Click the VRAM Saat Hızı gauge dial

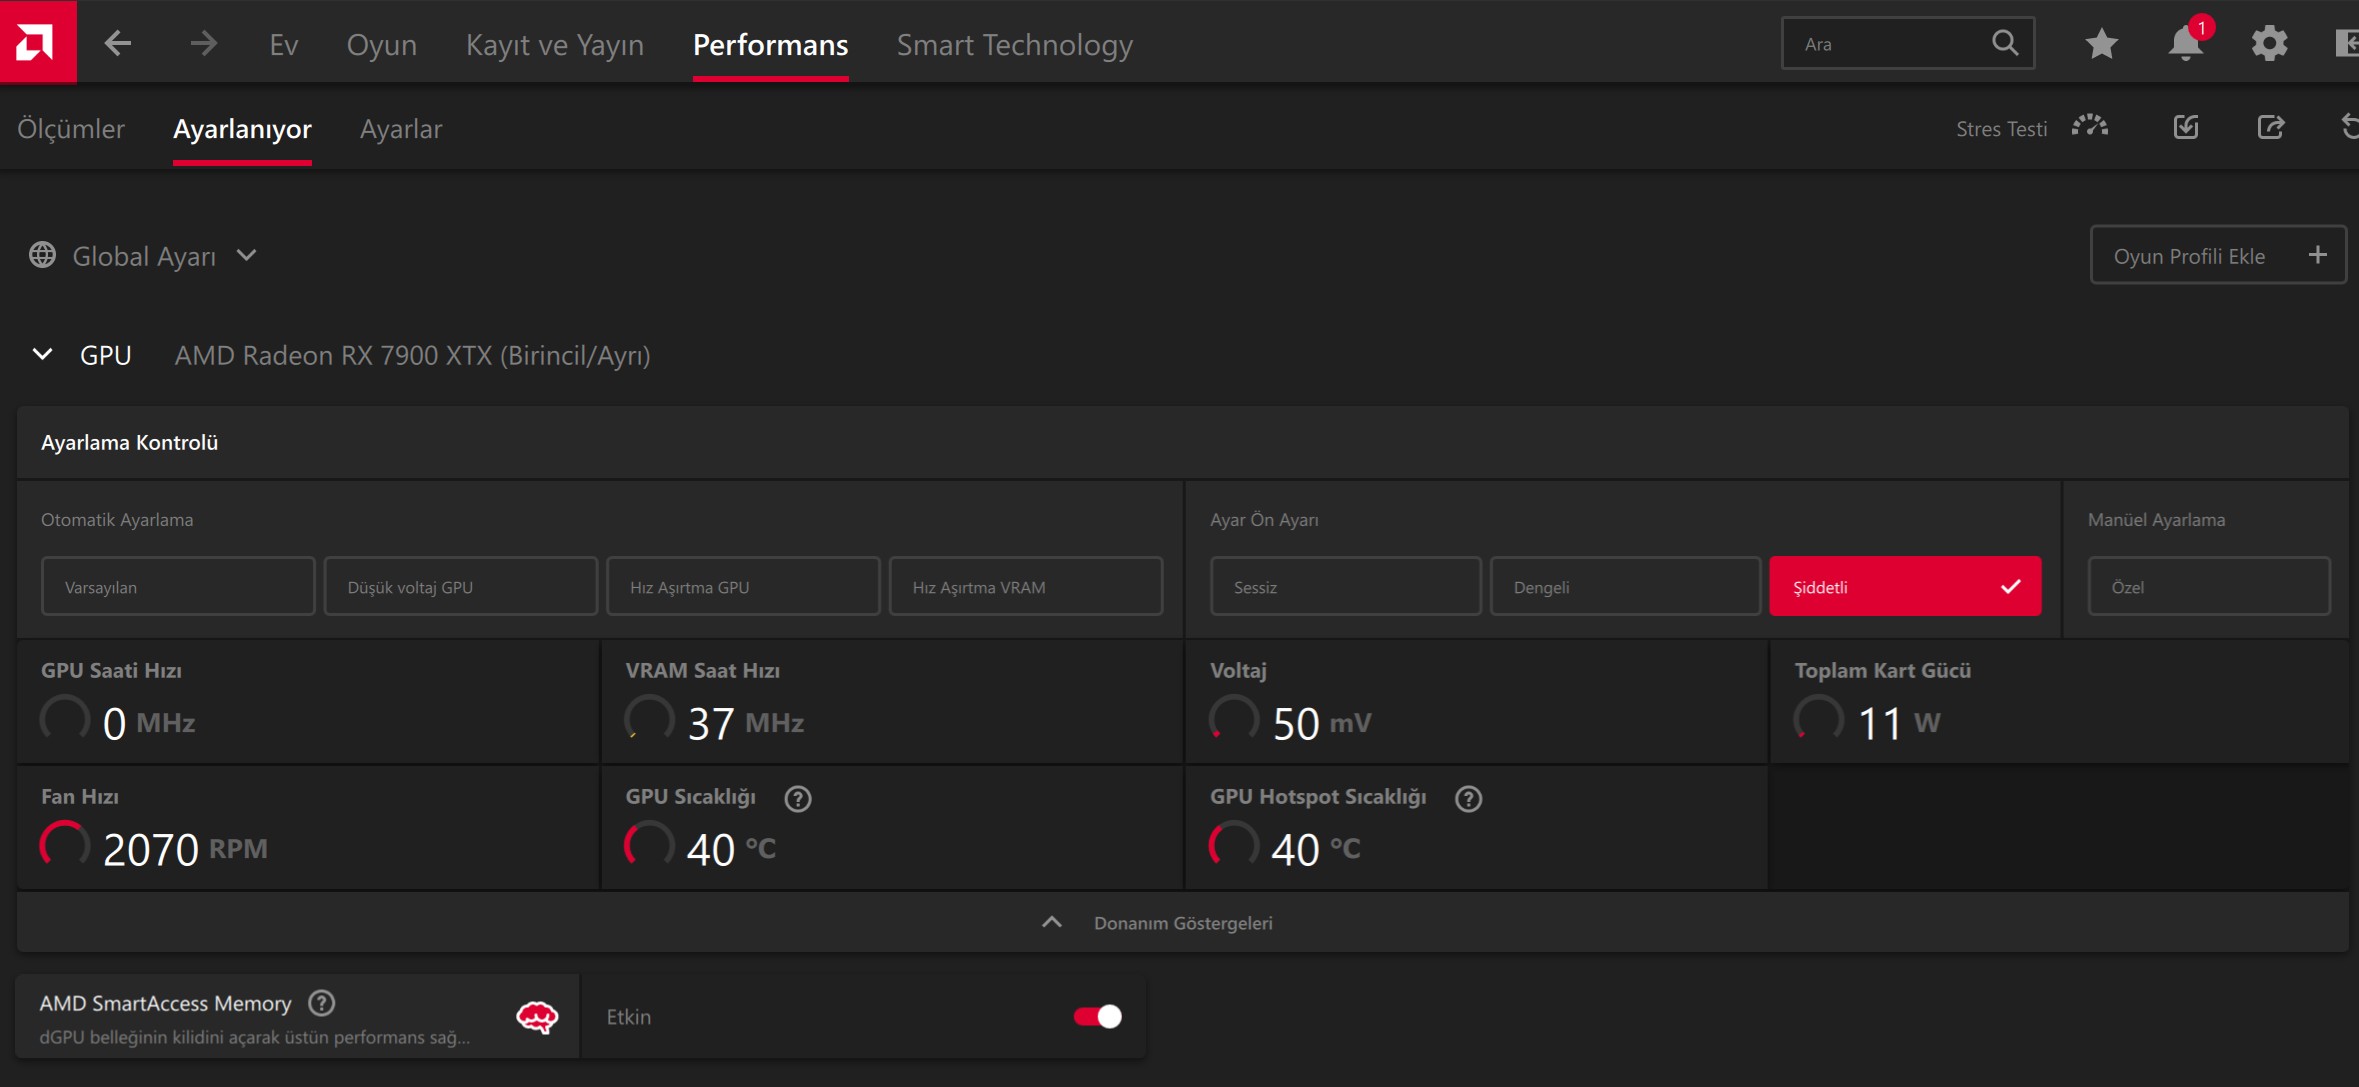pos(649,719)
